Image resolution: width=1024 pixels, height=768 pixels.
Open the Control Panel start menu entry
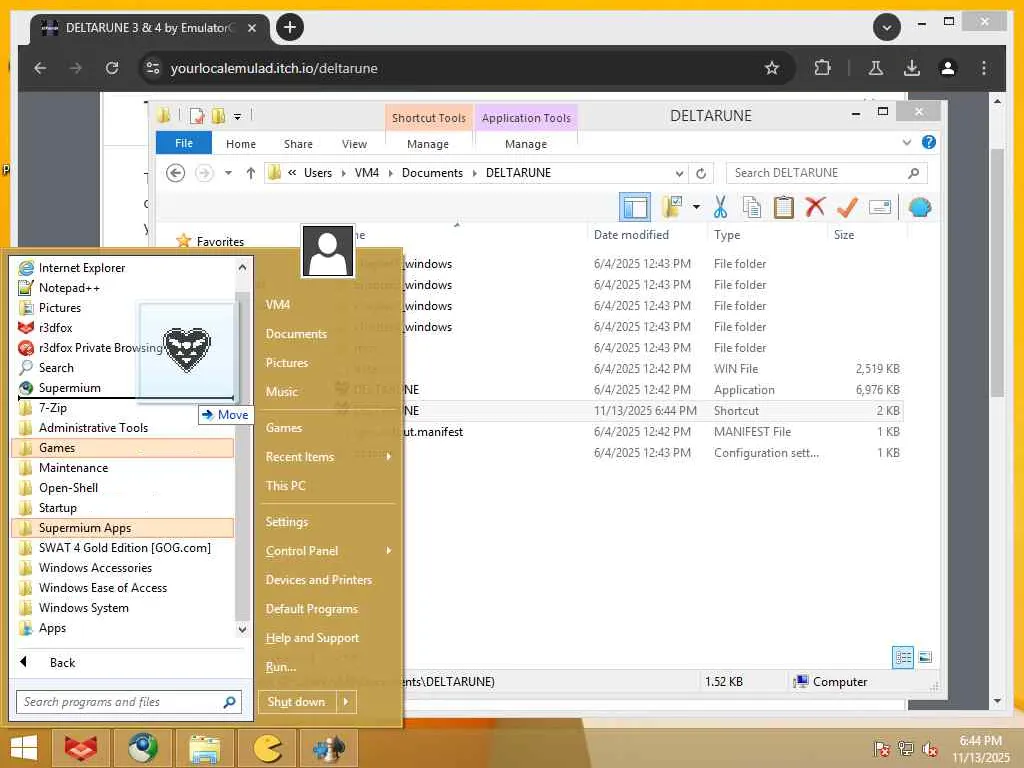point(328,551)
